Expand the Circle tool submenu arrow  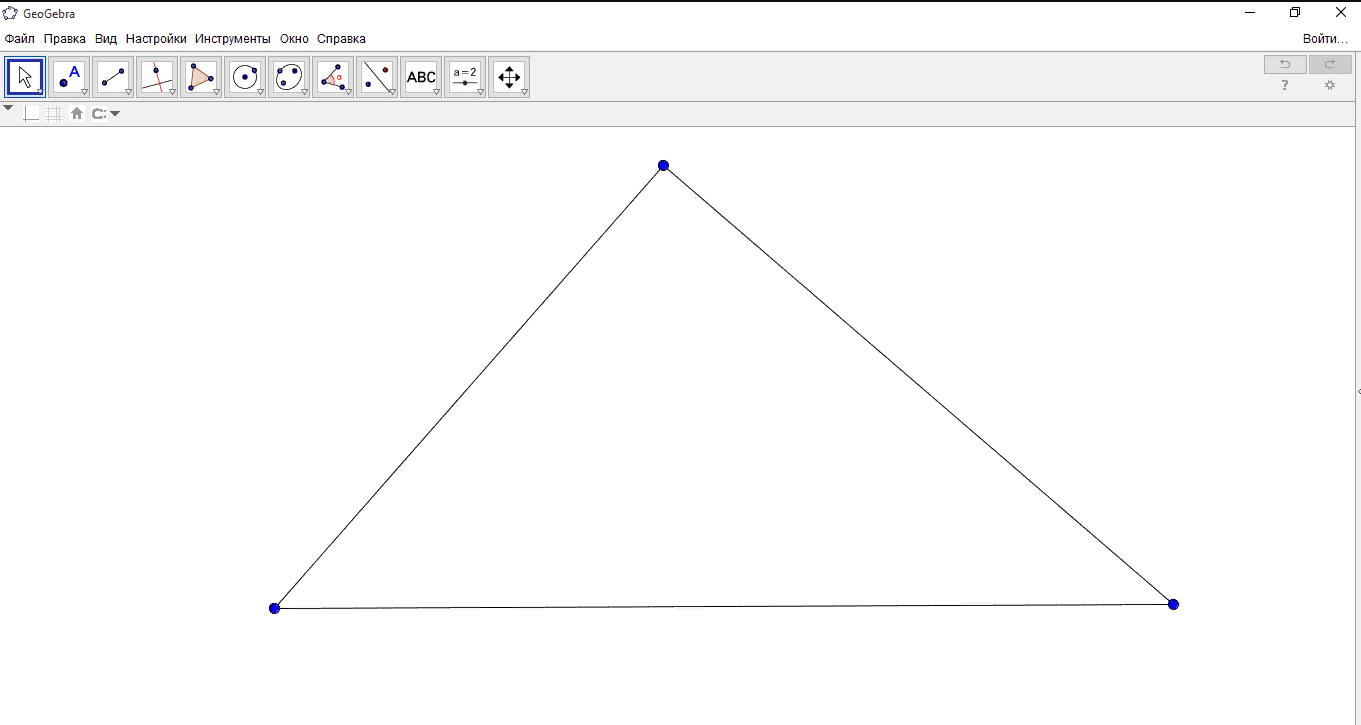(x=260, y=92)
